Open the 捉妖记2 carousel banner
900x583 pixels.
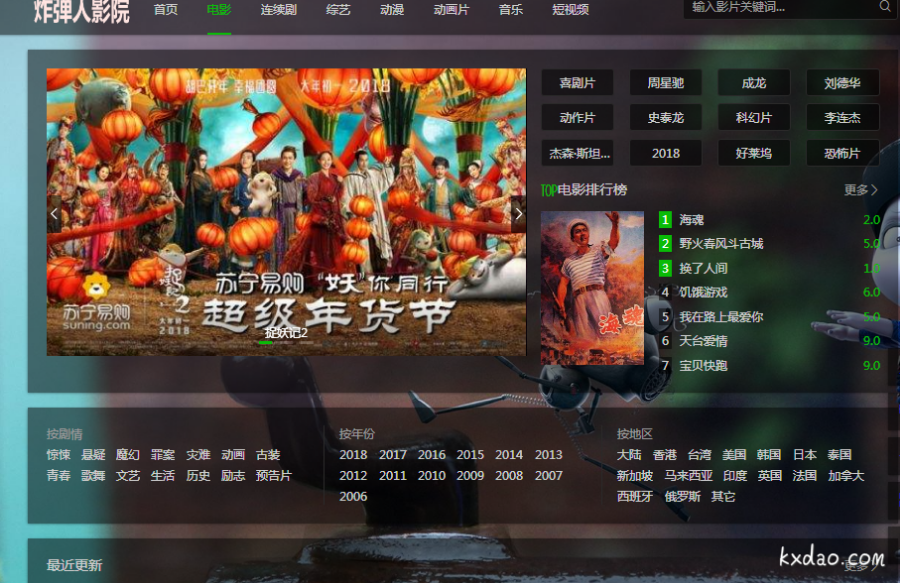pyautogui.click(x=286, y=212)
